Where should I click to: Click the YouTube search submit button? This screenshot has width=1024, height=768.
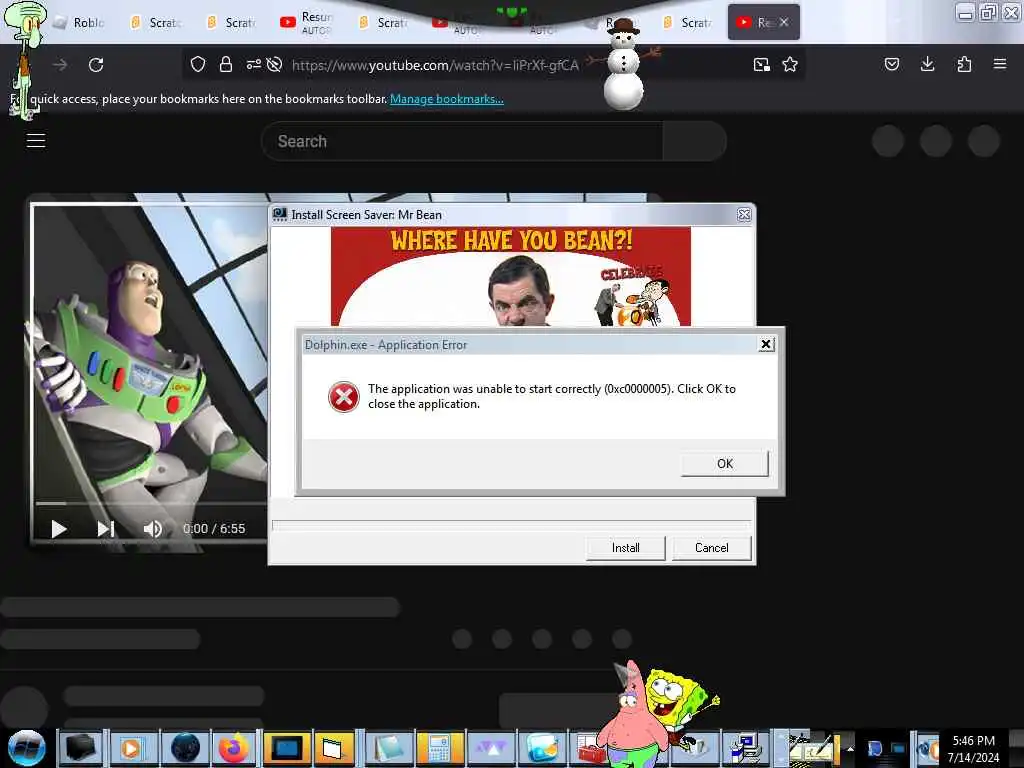click(694, 141)
